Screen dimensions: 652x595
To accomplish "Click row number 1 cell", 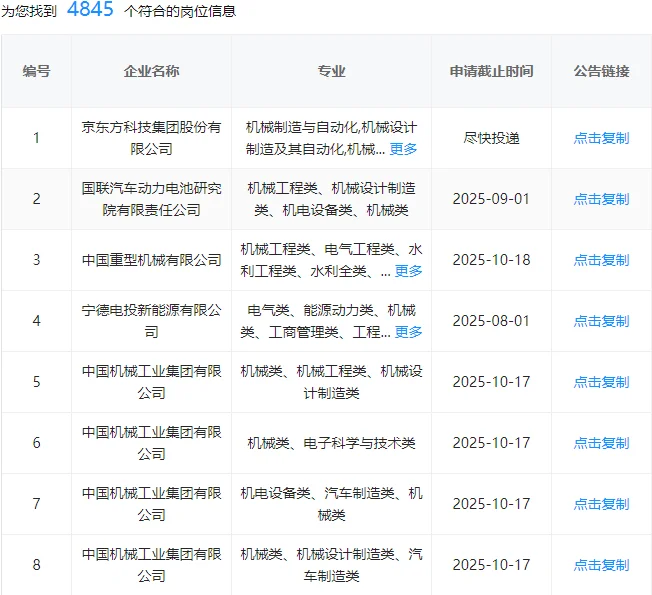I will tap(37, 138).
